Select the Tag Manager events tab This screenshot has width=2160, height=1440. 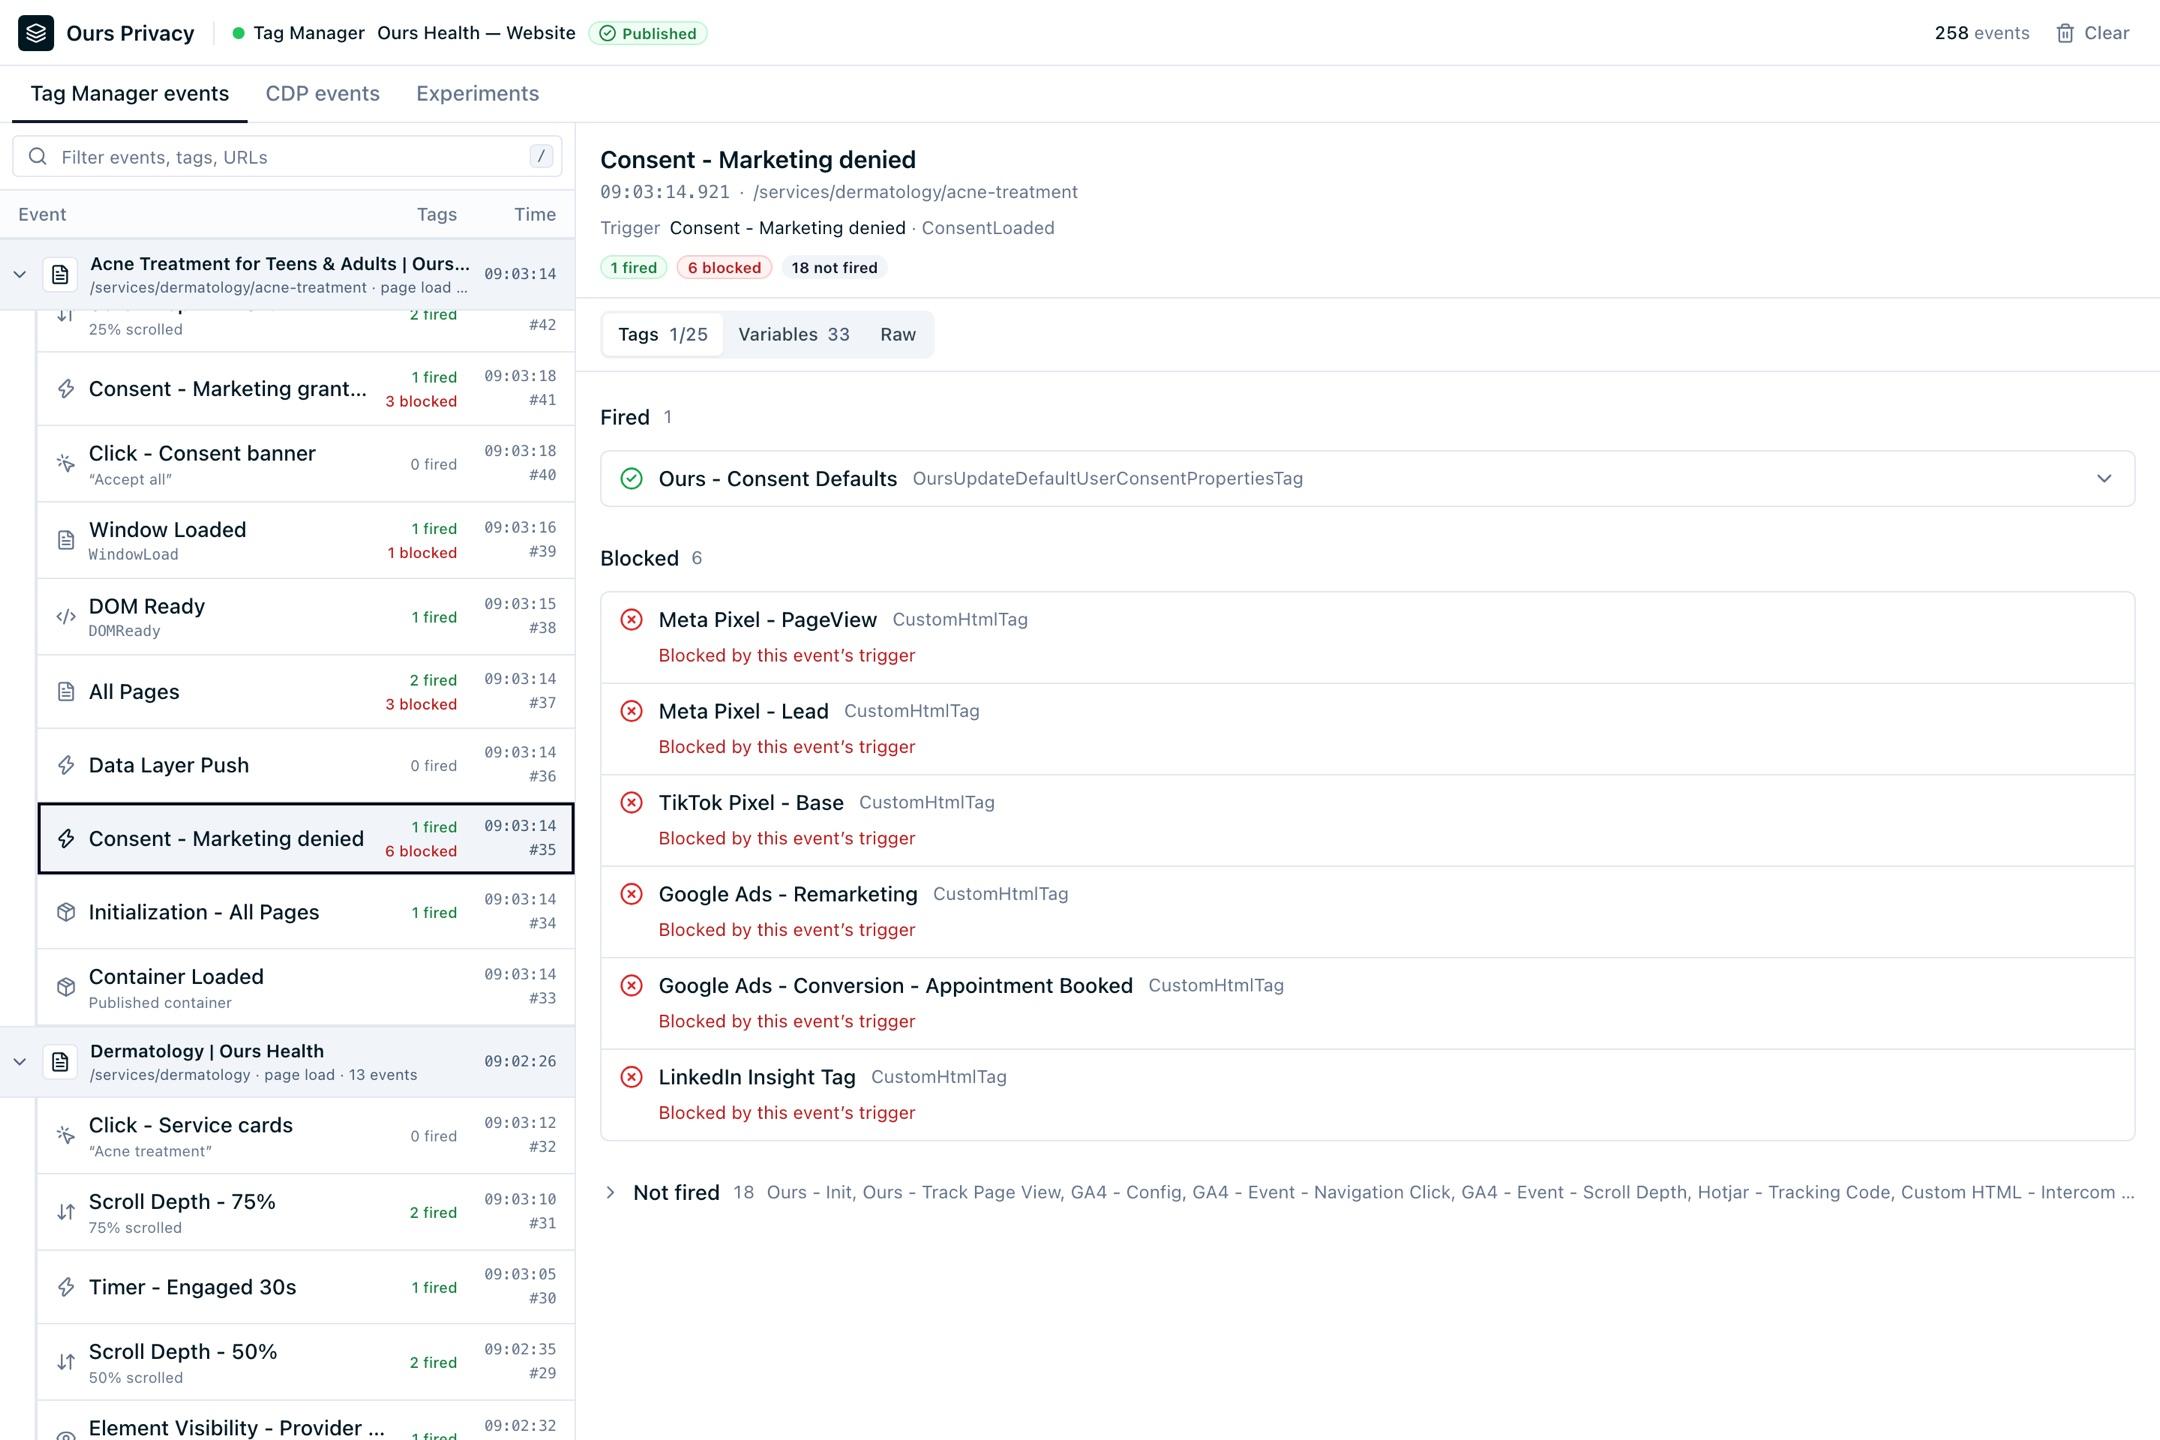(129, 94)
